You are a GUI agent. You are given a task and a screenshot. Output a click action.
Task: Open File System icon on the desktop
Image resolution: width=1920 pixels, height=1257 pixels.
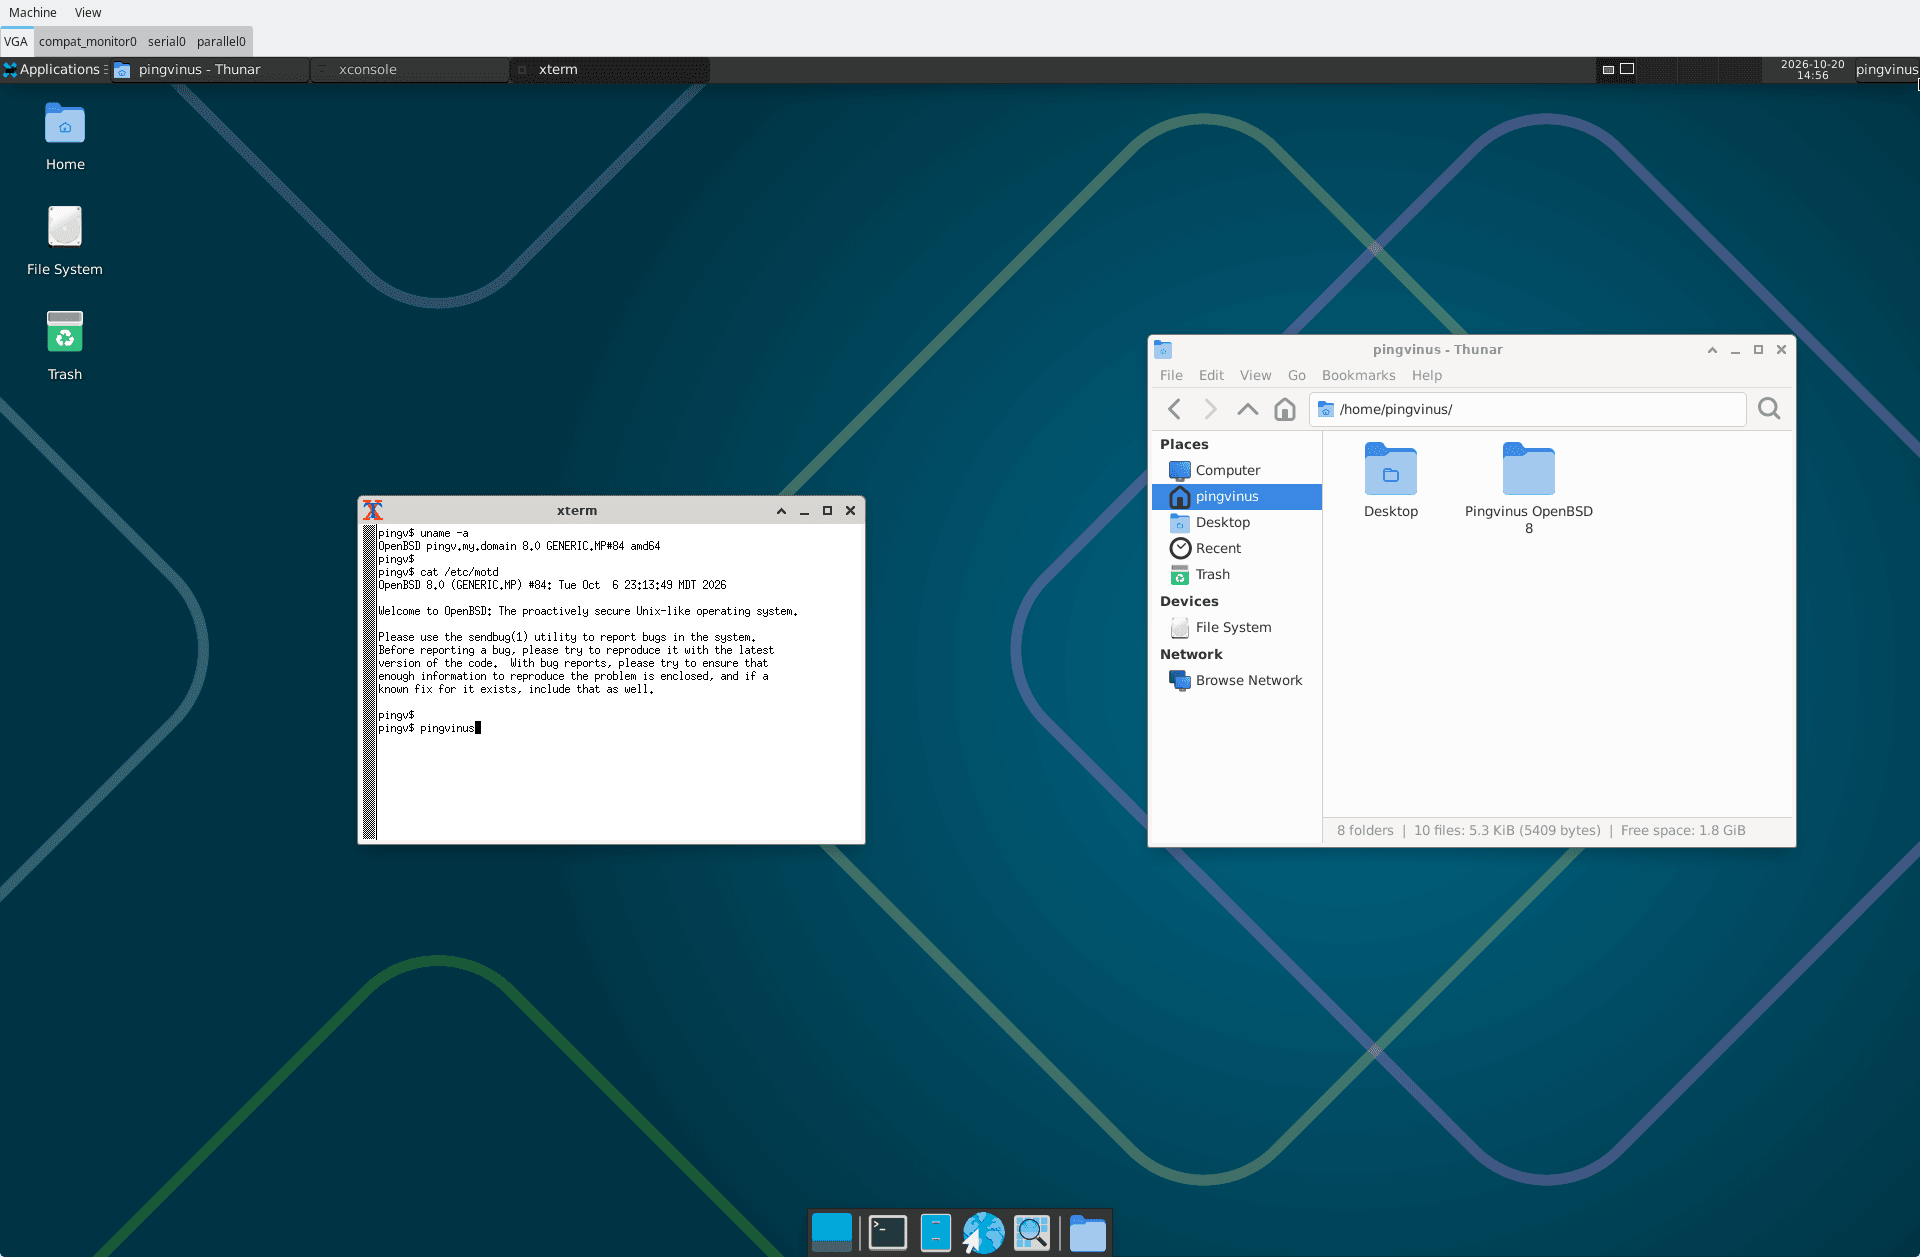65,242
